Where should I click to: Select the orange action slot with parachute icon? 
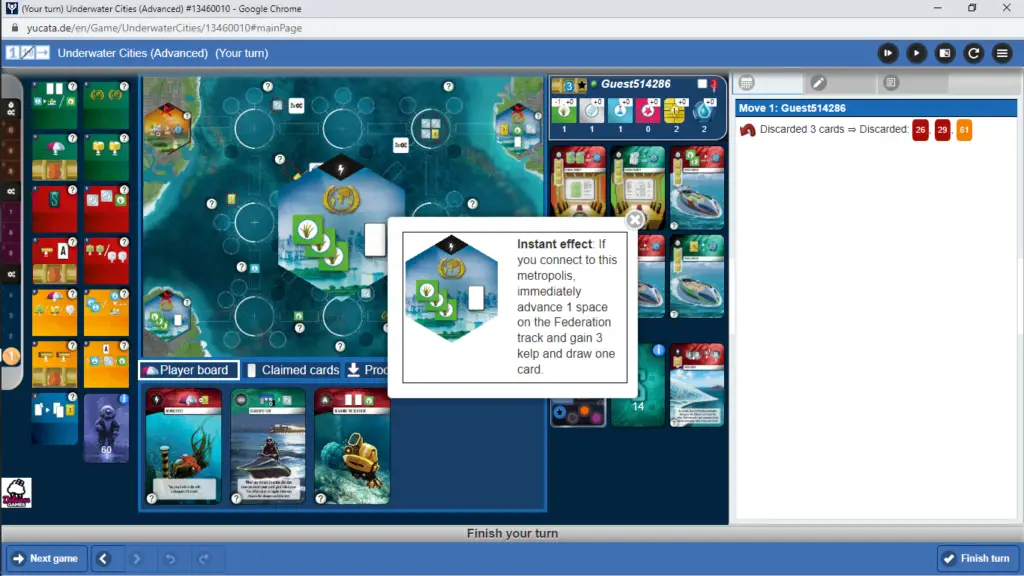tap(54, 313)
